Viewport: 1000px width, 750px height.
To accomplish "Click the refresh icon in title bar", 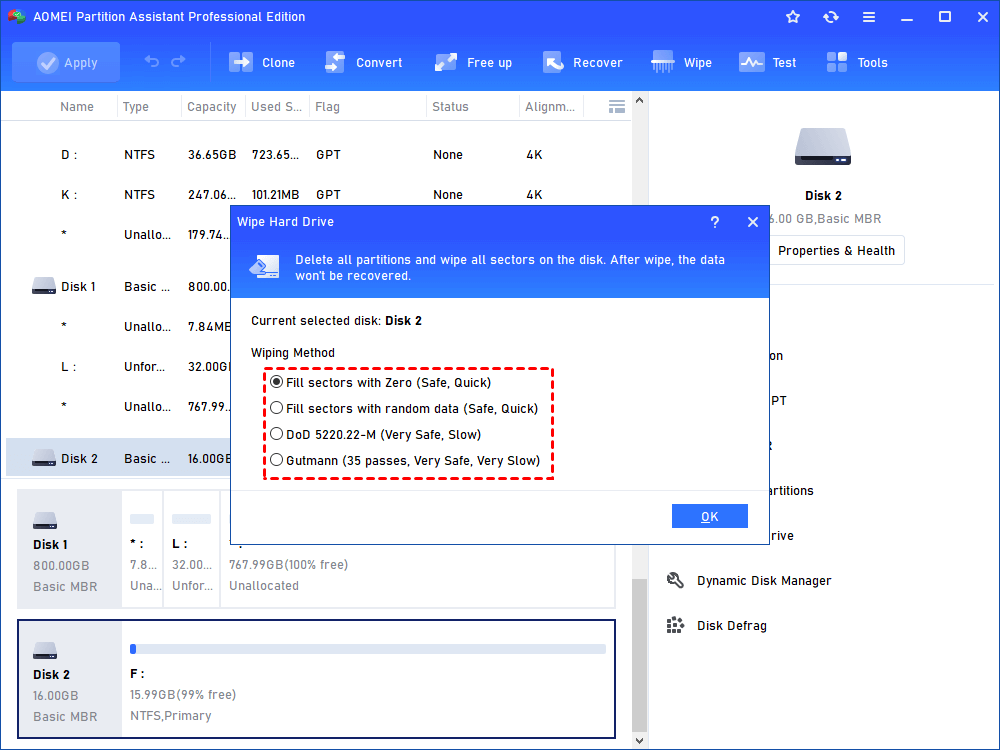I will 830,17.
